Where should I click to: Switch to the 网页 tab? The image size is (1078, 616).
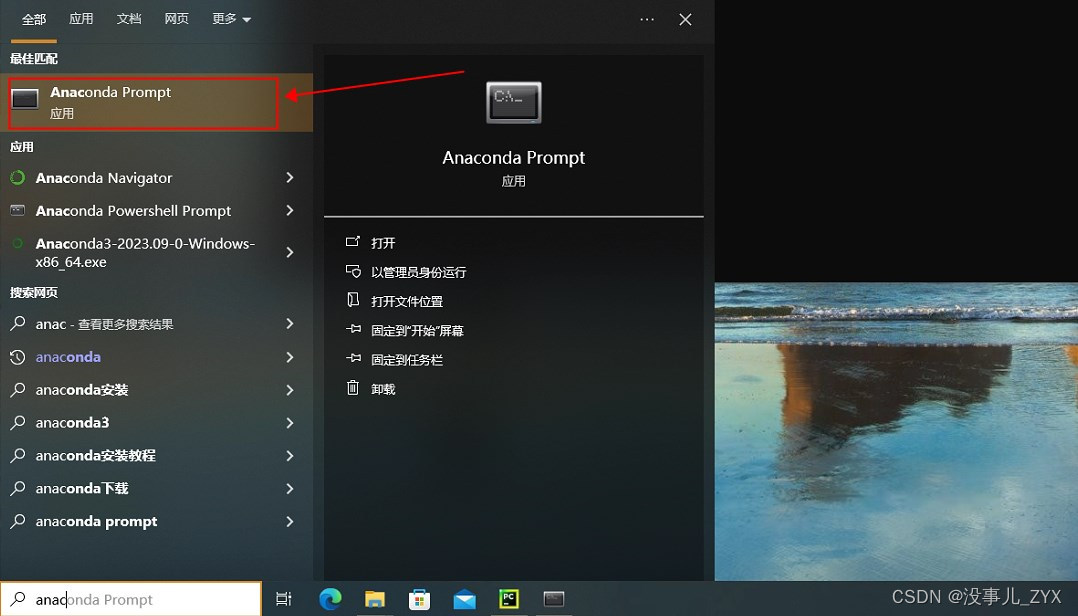[176, 19]
